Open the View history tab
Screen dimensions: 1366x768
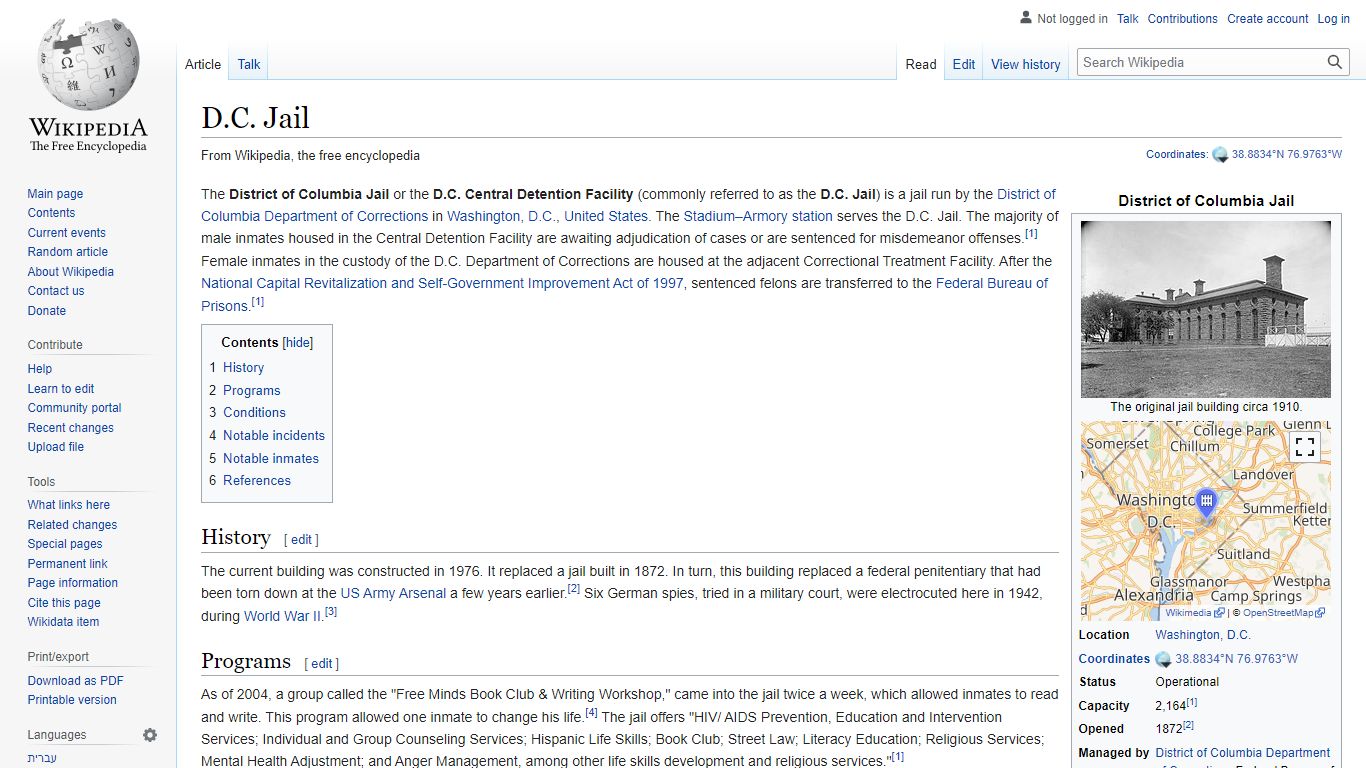coord(1026,64)
